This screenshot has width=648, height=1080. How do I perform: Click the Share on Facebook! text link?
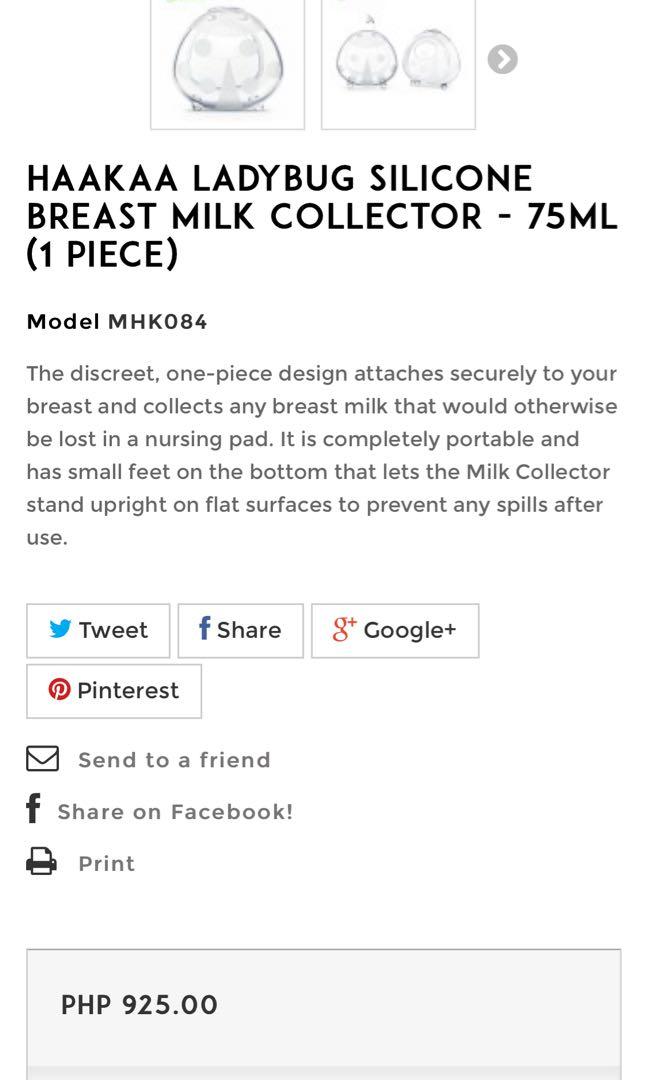175,812
